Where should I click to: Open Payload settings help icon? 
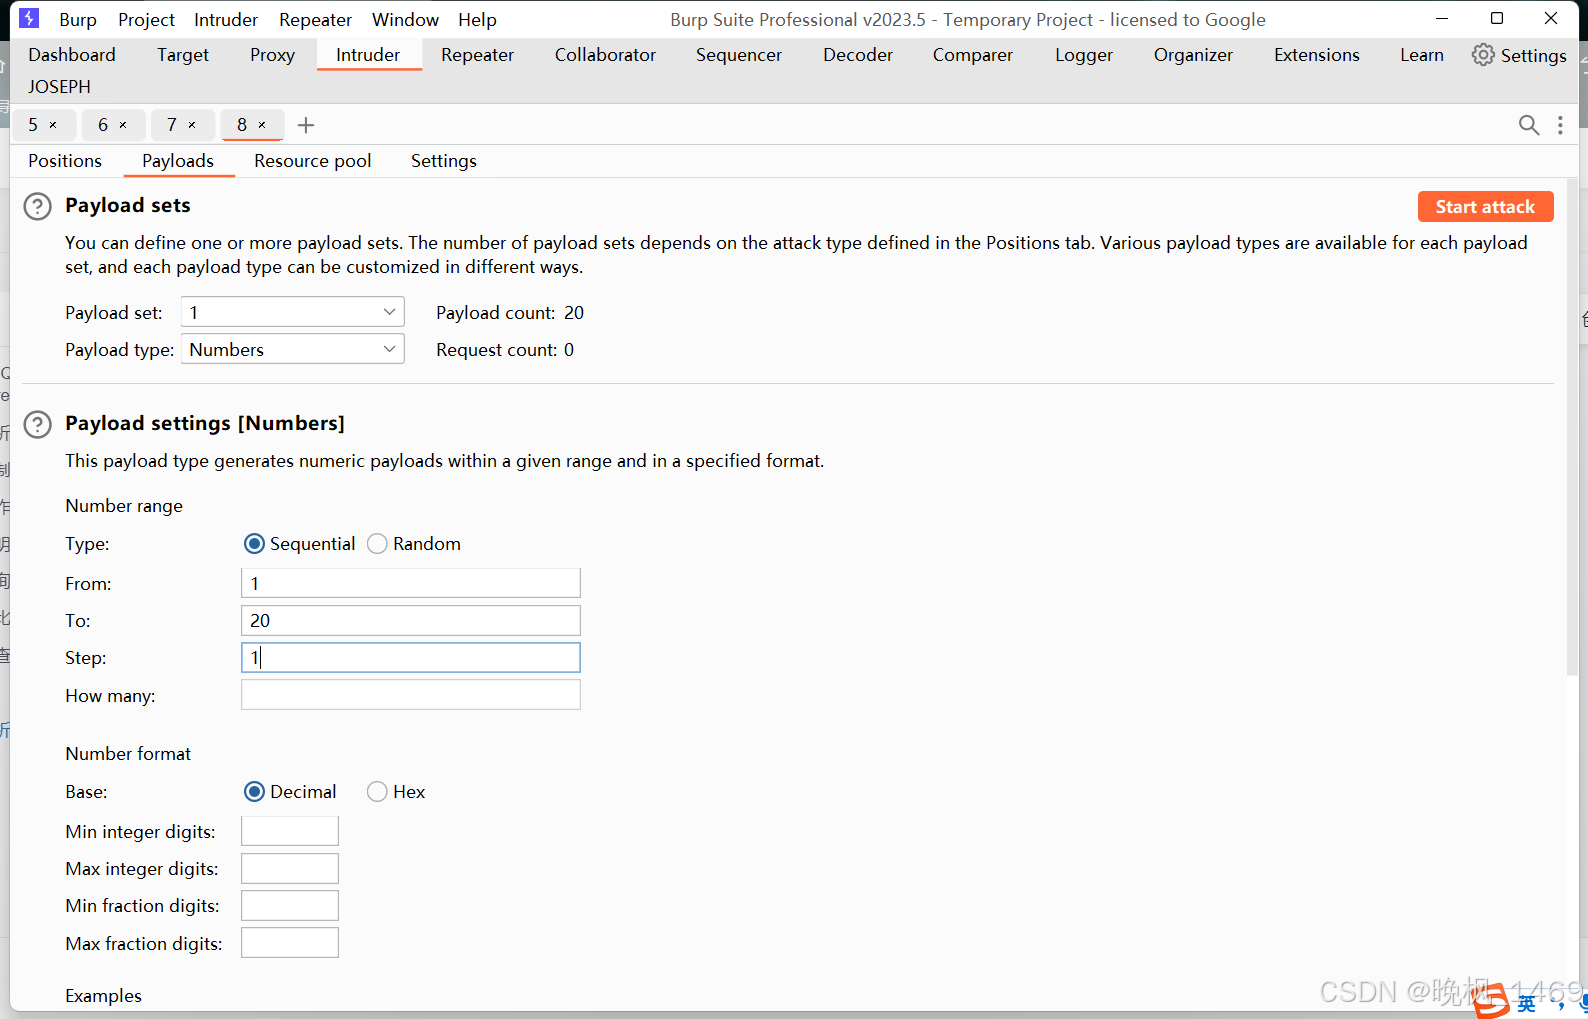pyautogui.click(x=37, y=424)
